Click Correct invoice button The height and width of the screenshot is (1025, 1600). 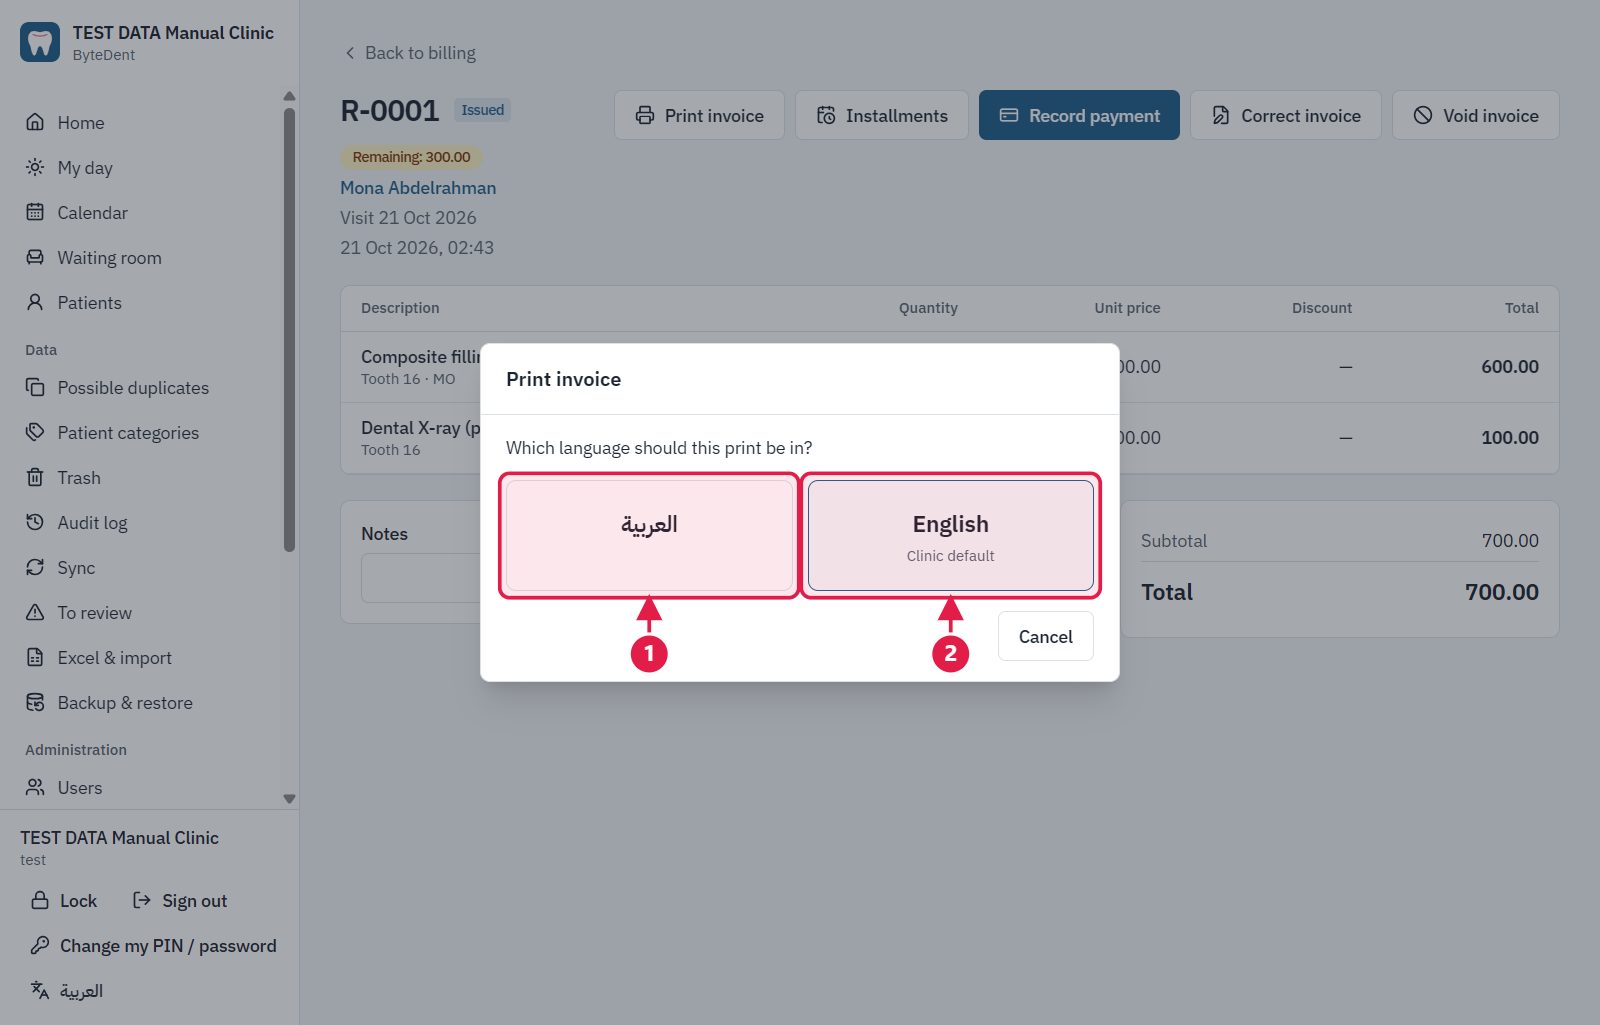point(1286,115)
